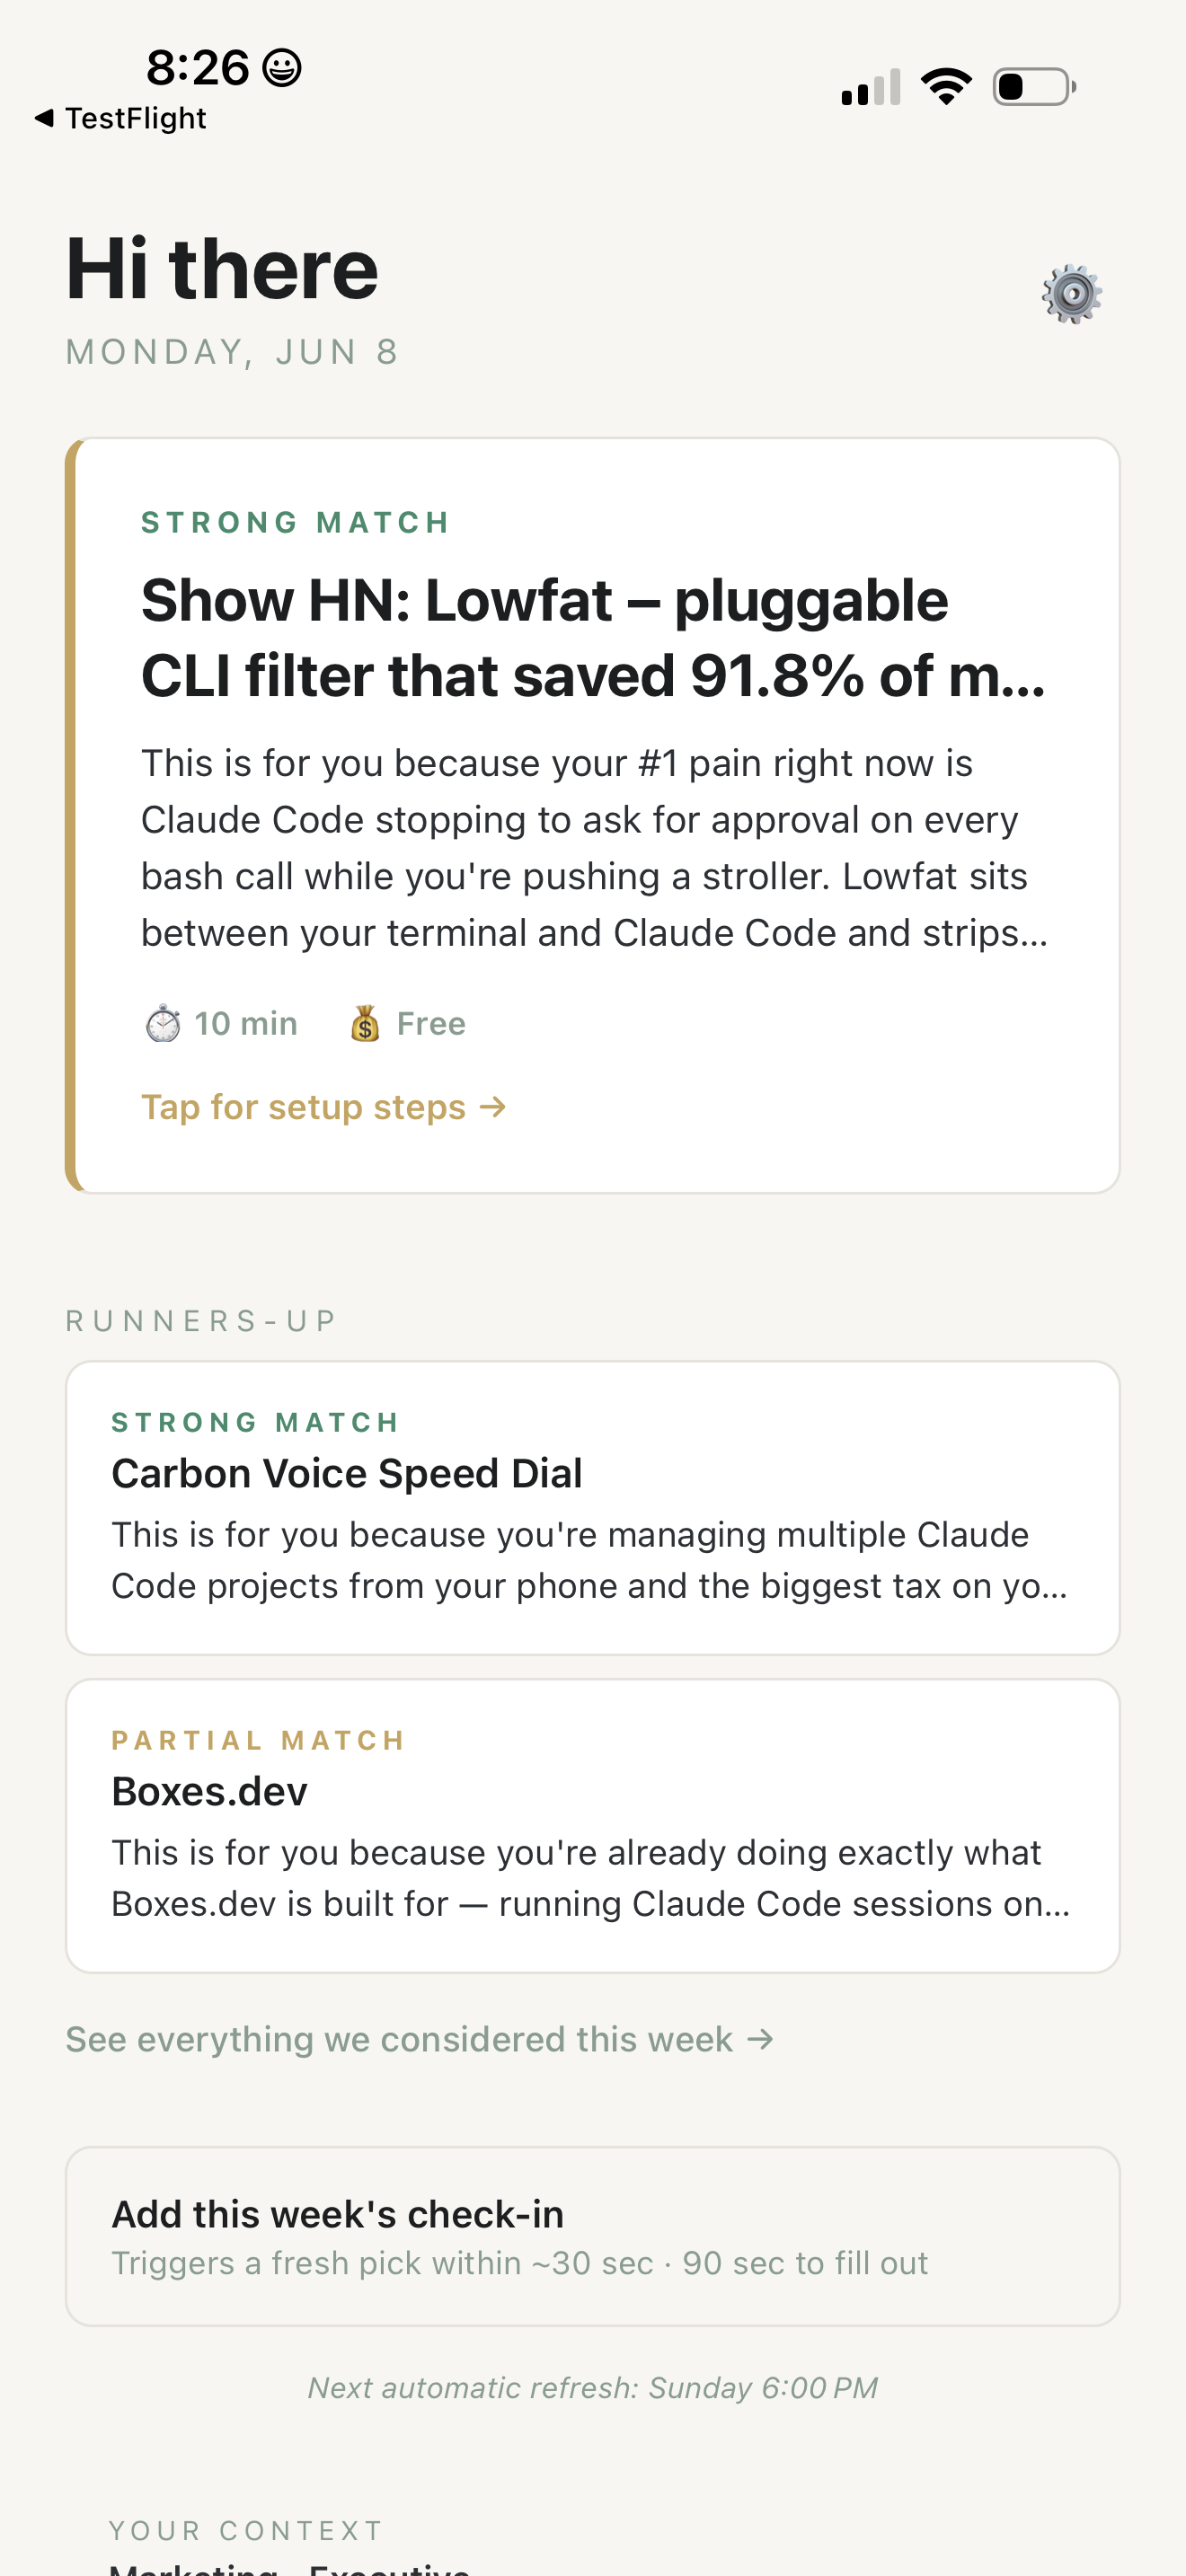Tap the smiley face next to time
This screenshot has width=1186, height=2576.
point(282,68)
